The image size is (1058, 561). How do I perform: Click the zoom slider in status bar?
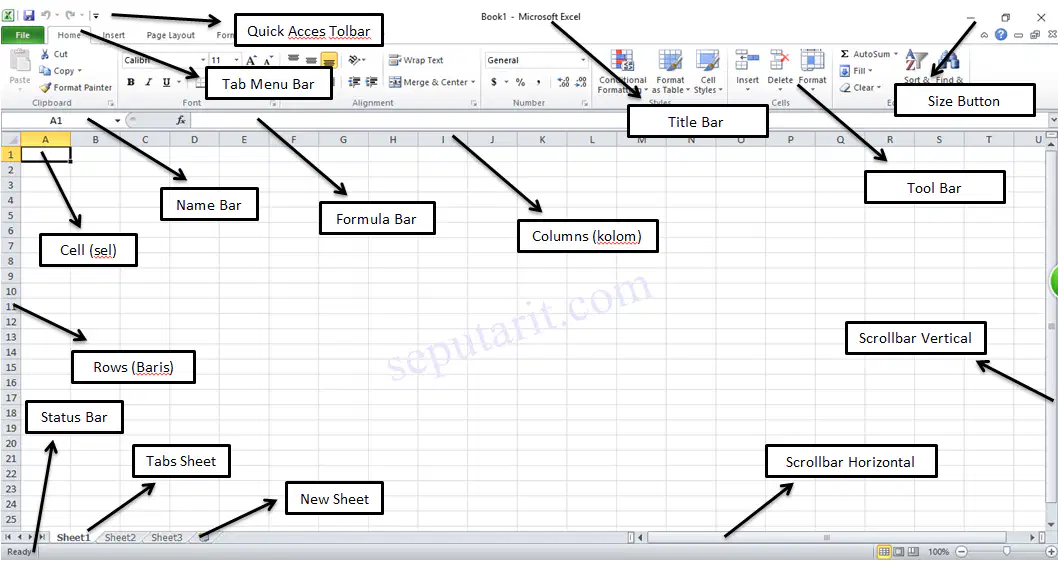(x=1005, y=552)
